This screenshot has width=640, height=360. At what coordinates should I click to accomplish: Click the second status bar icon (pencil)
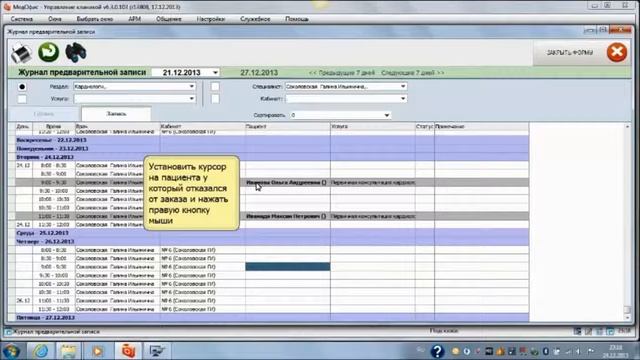click(x=588, y=331)
